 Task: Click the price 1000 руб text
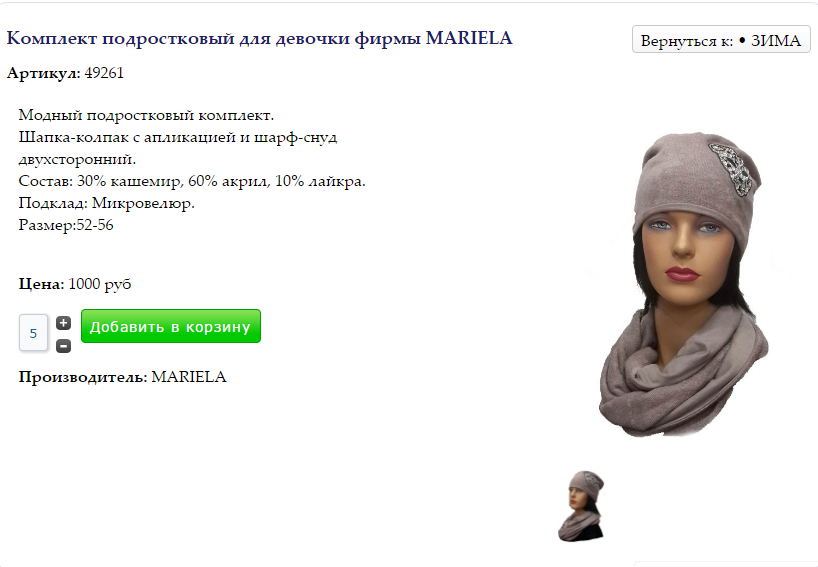(x=100, y=284)
